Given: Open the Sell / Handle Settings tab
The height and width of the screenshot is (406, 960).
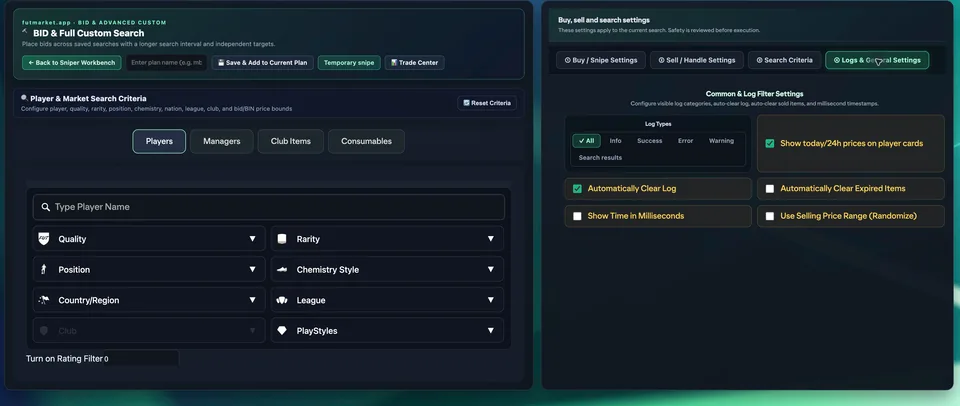Looking at the screenshot, I should tap(697, 60).
